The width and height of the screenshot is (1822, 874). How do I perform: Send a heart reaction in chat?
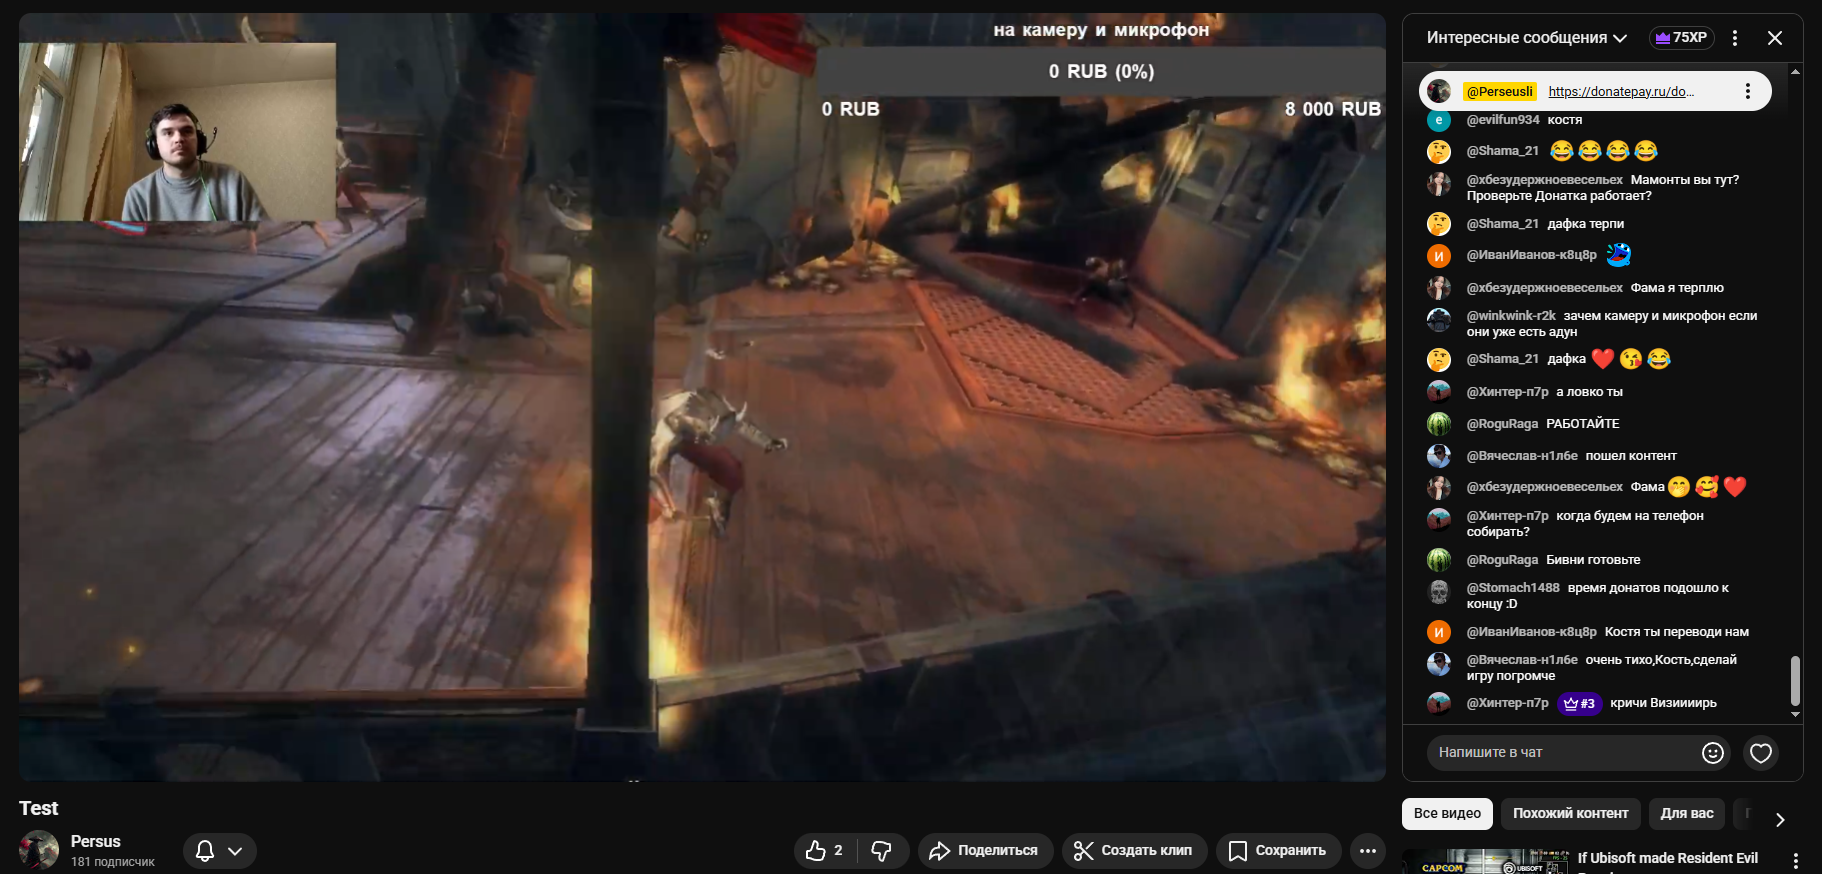coord(1761,753)
